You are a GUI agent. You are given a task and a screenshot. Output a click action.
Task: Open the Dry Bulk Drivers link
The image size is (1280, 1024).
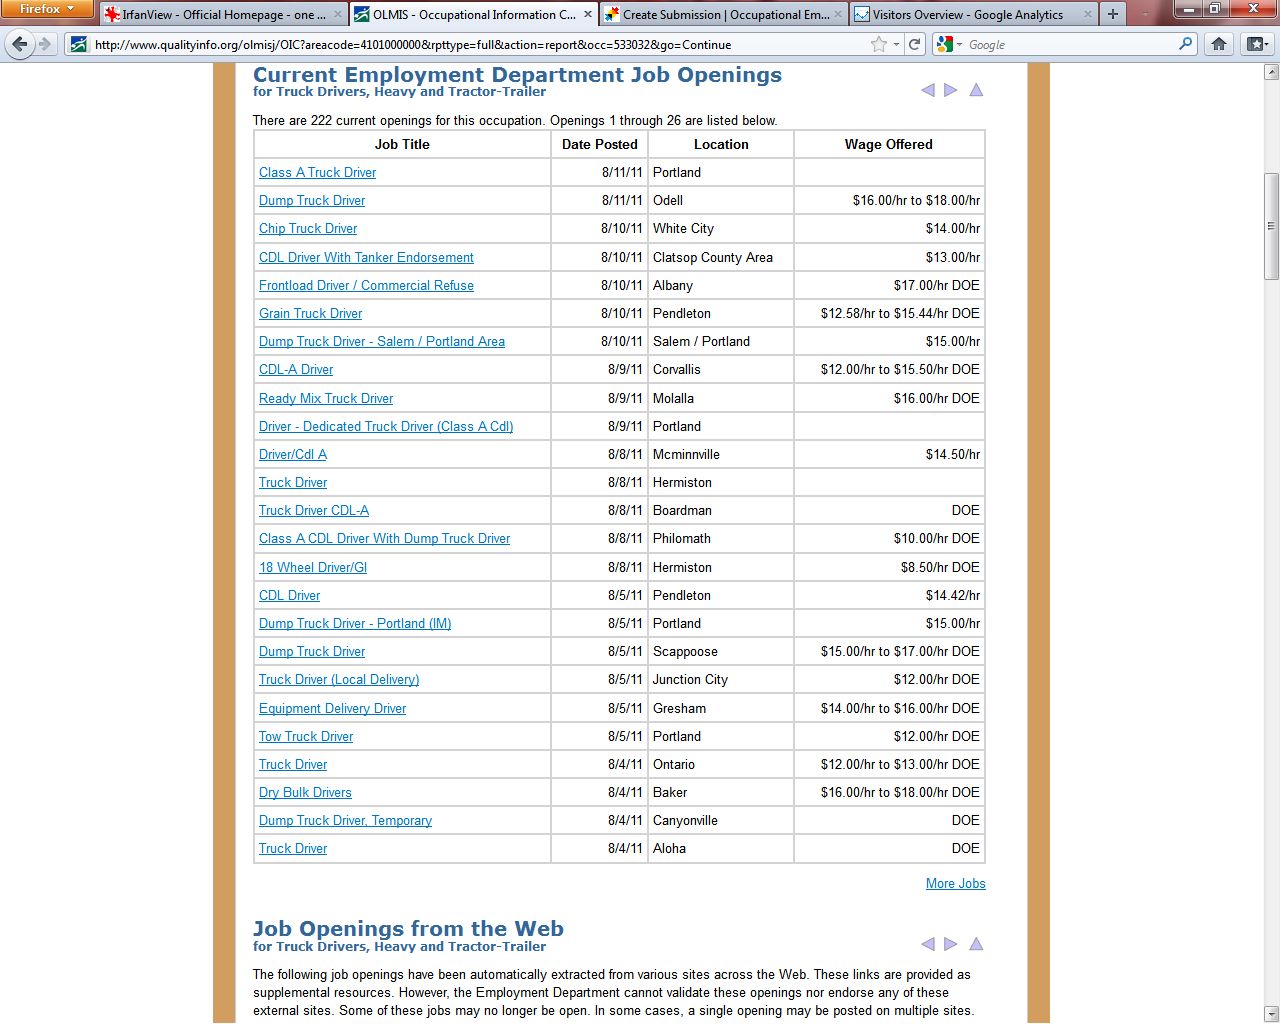305,792
